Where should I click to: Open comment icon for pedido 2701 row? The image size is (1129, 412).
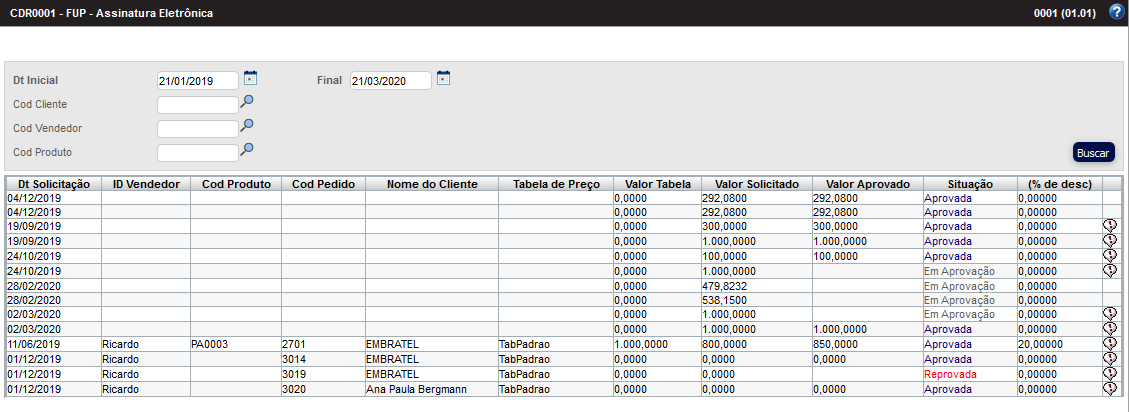[x=1109, y=343]
